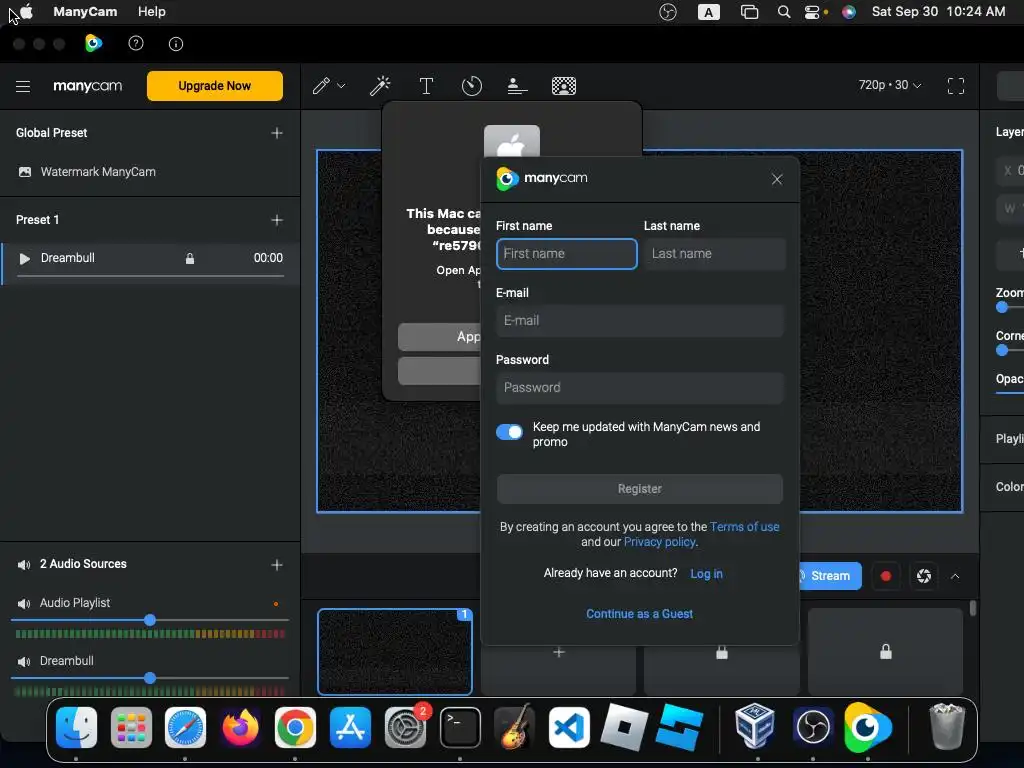Add a new audio source

coord(277,565)
